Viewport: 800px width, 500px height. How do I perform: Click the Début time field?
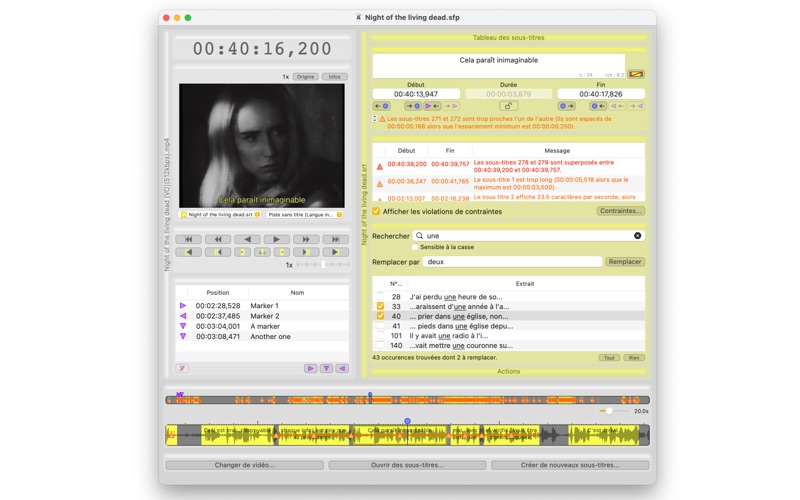point(416,94)
